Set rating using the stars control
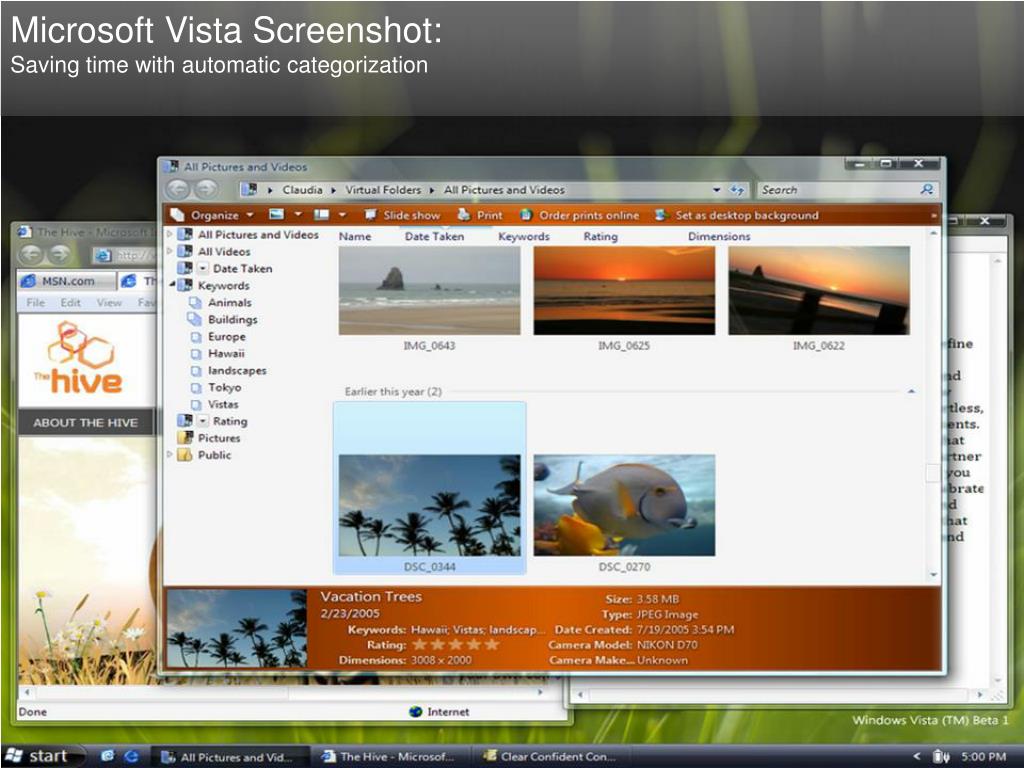The height and width of the screenshot is (768, 1024). pos(455,645)
